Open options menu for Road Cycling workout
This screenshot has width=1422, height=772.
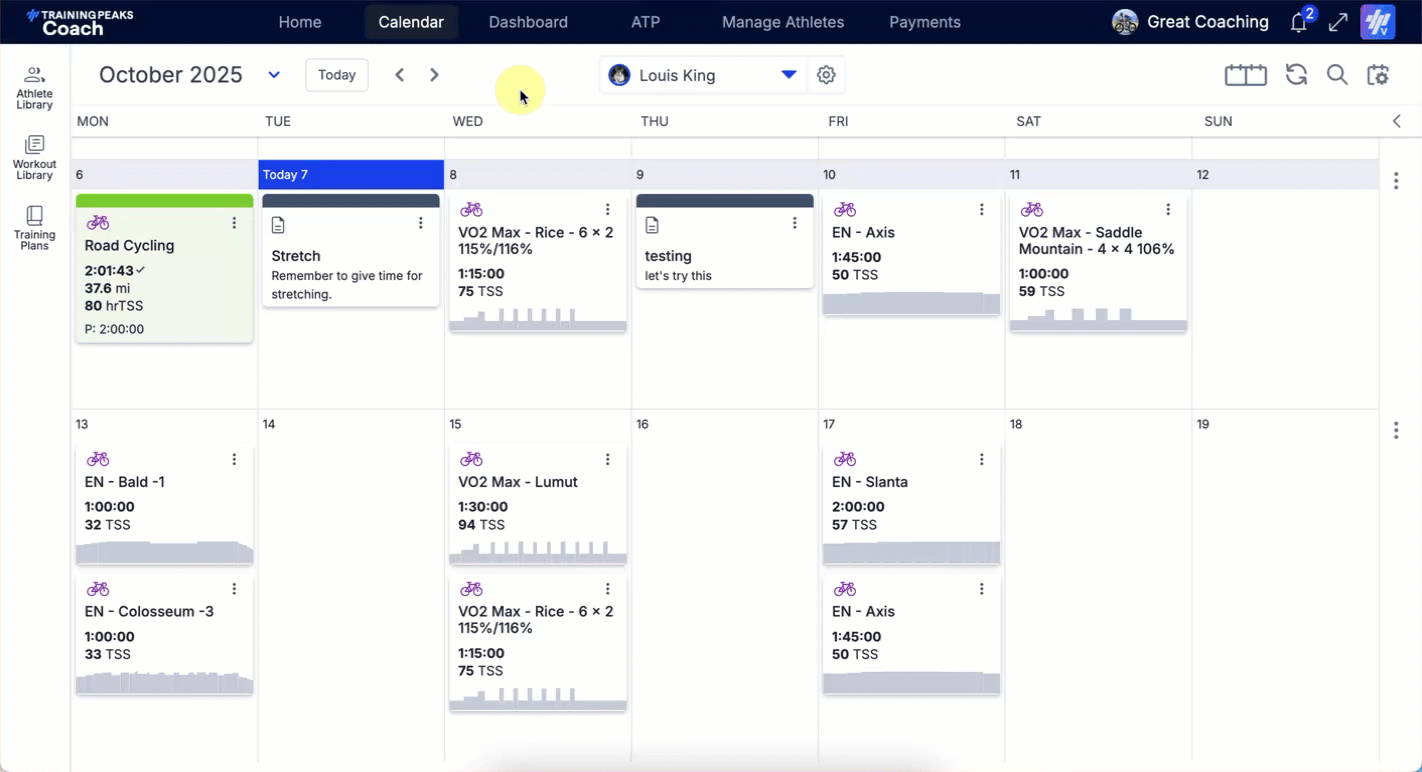pos(234,223)
